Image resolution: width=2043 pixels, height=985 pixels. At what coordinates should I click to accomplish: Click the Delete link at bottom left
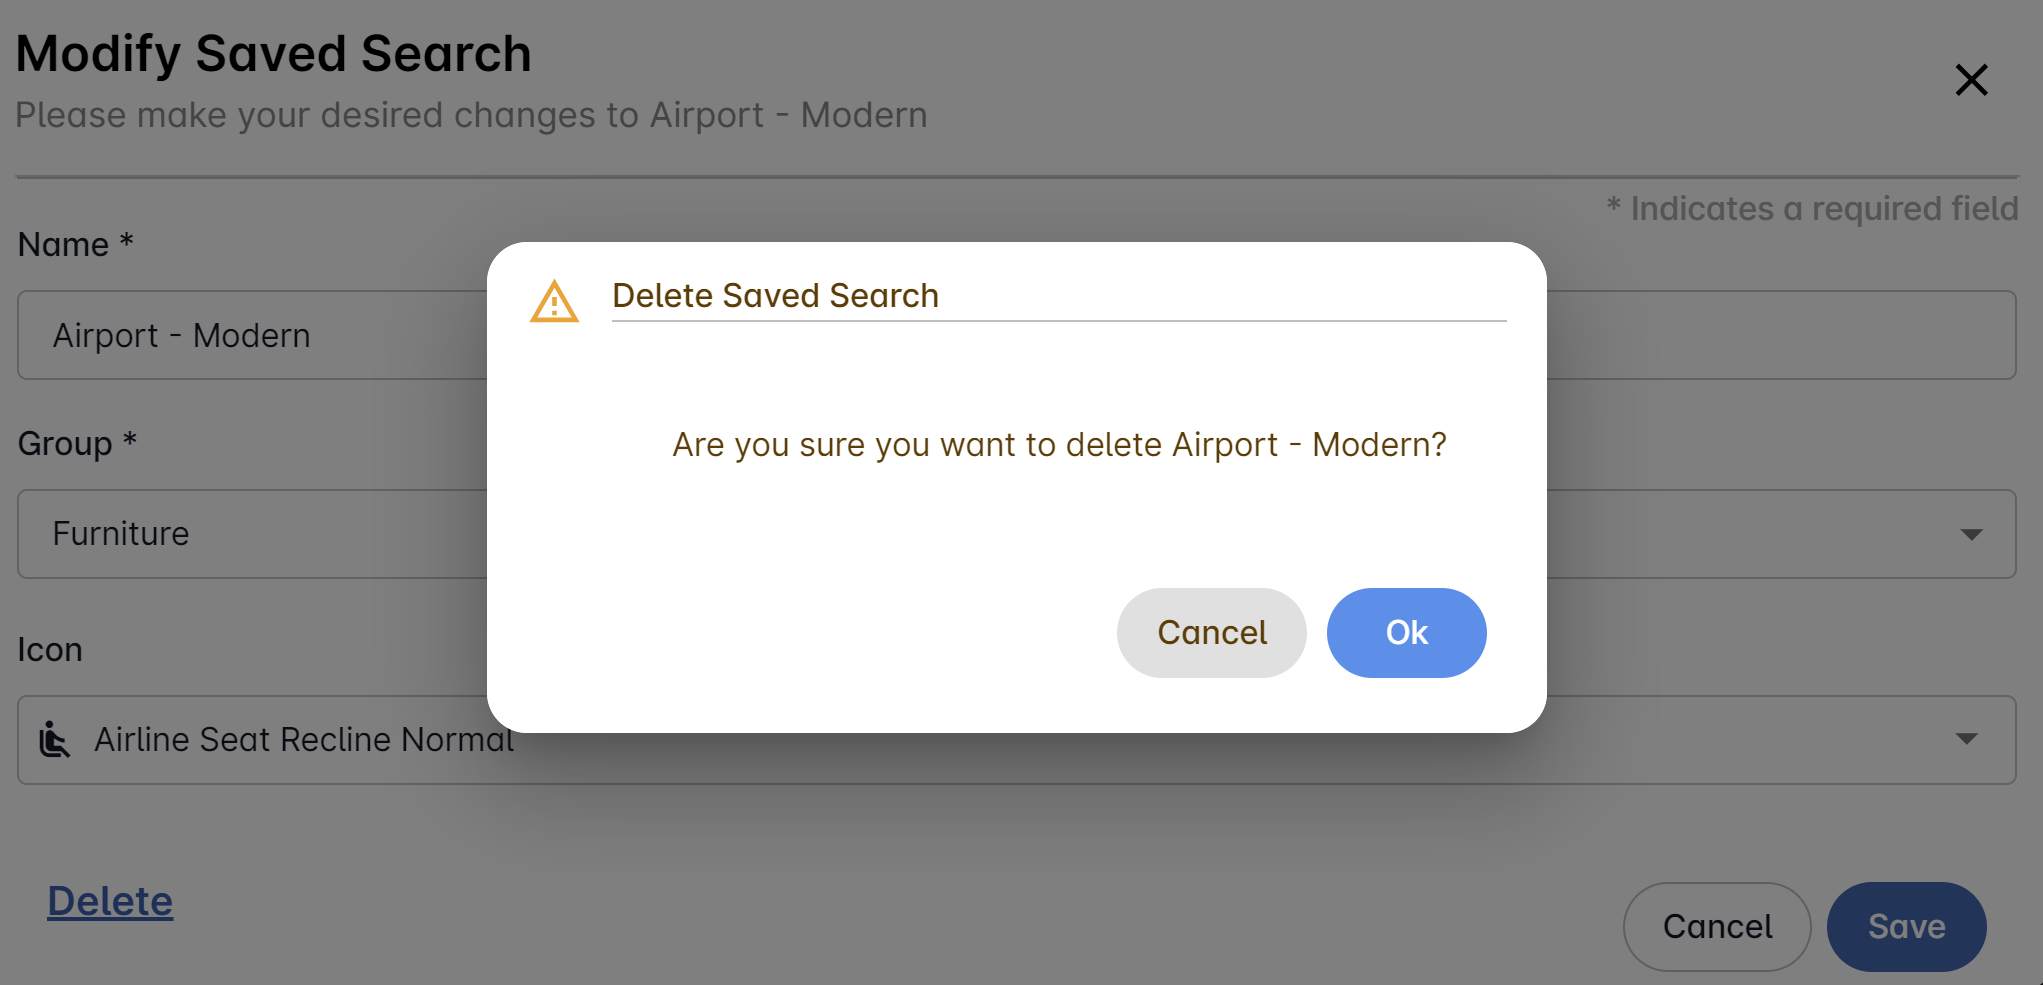[110, 902]
